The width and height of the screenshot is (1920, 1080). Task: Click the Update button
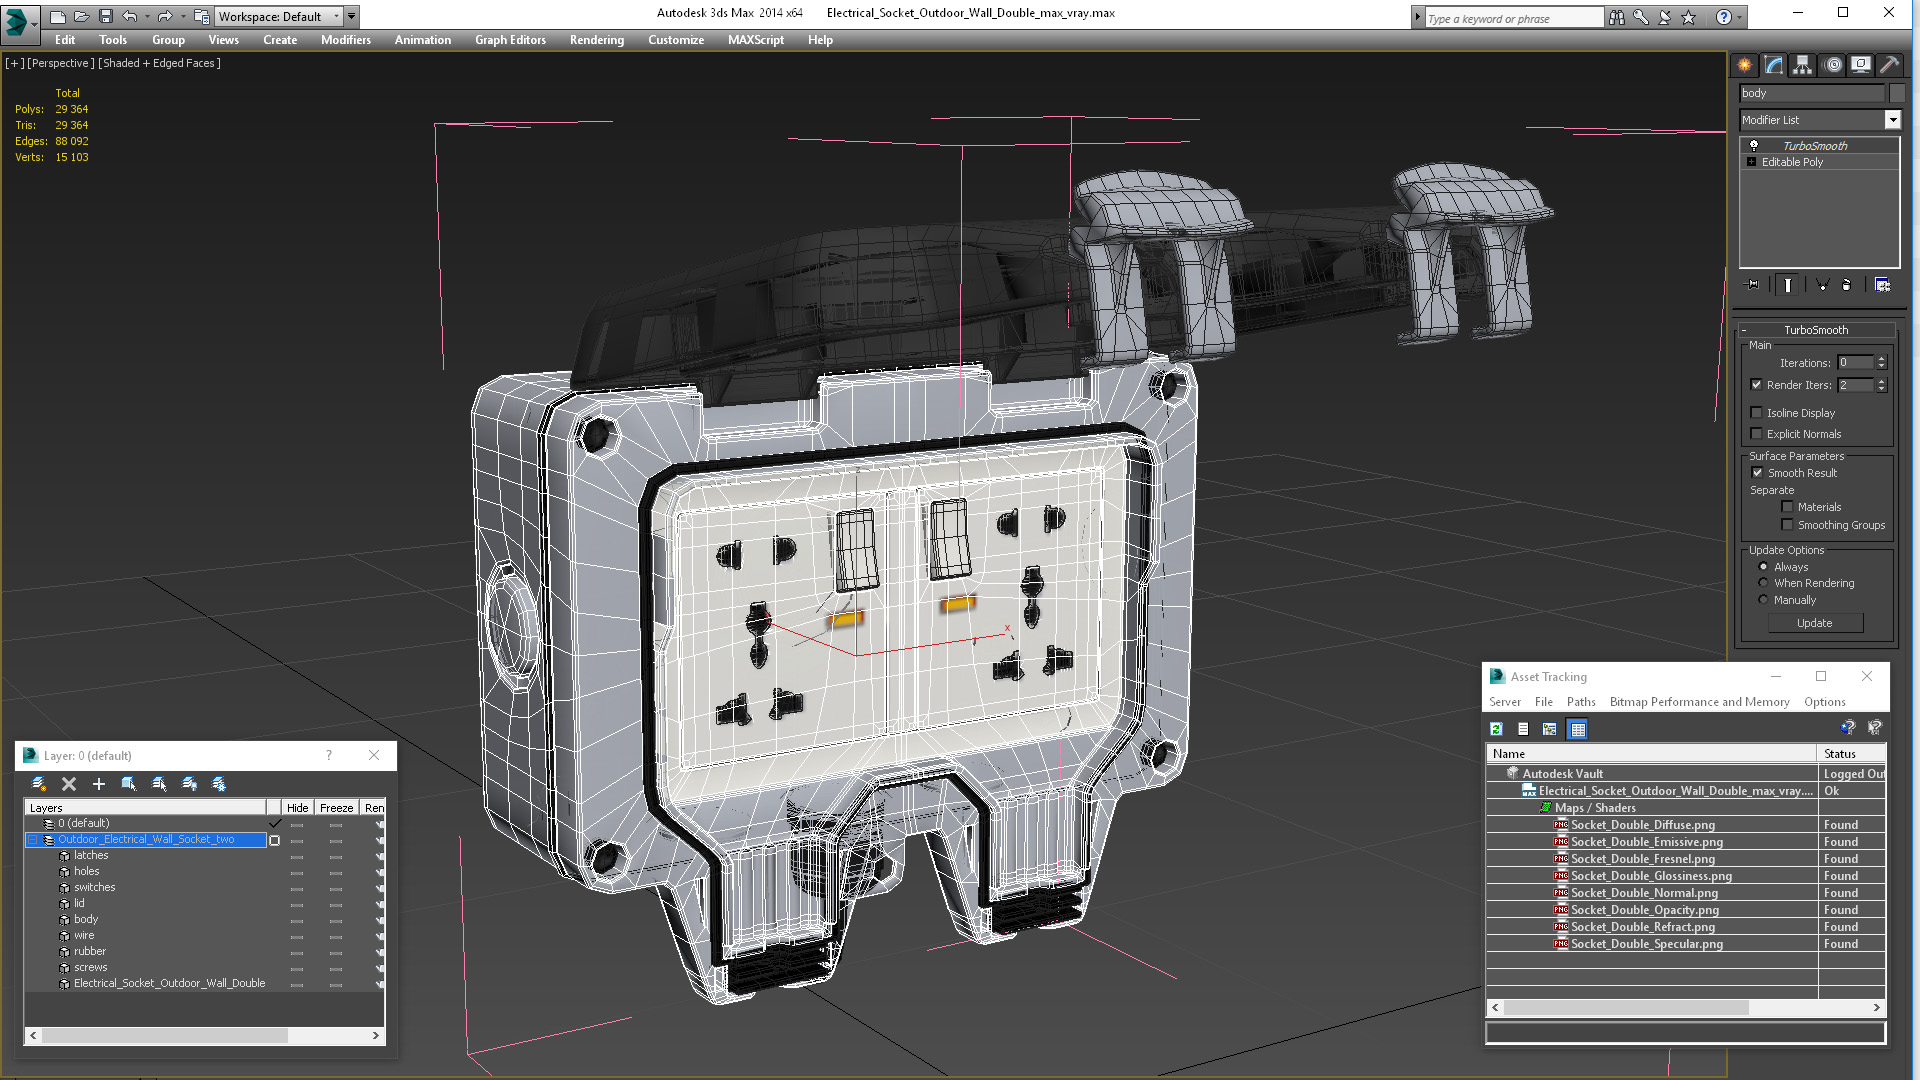pyautogui.click(x=1814, y=623)
